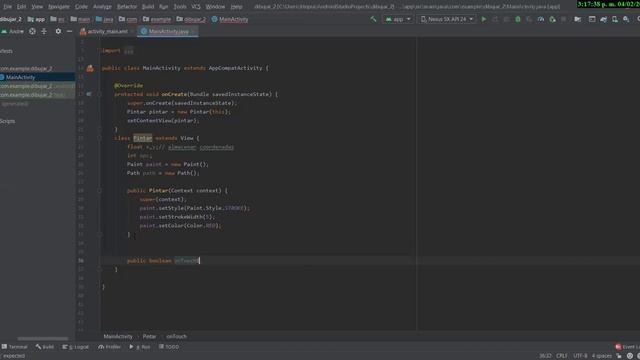Screen dimensions: 640x360
Task: Click the Apply Changes icon beside the Run button
Action: [495, 19]
